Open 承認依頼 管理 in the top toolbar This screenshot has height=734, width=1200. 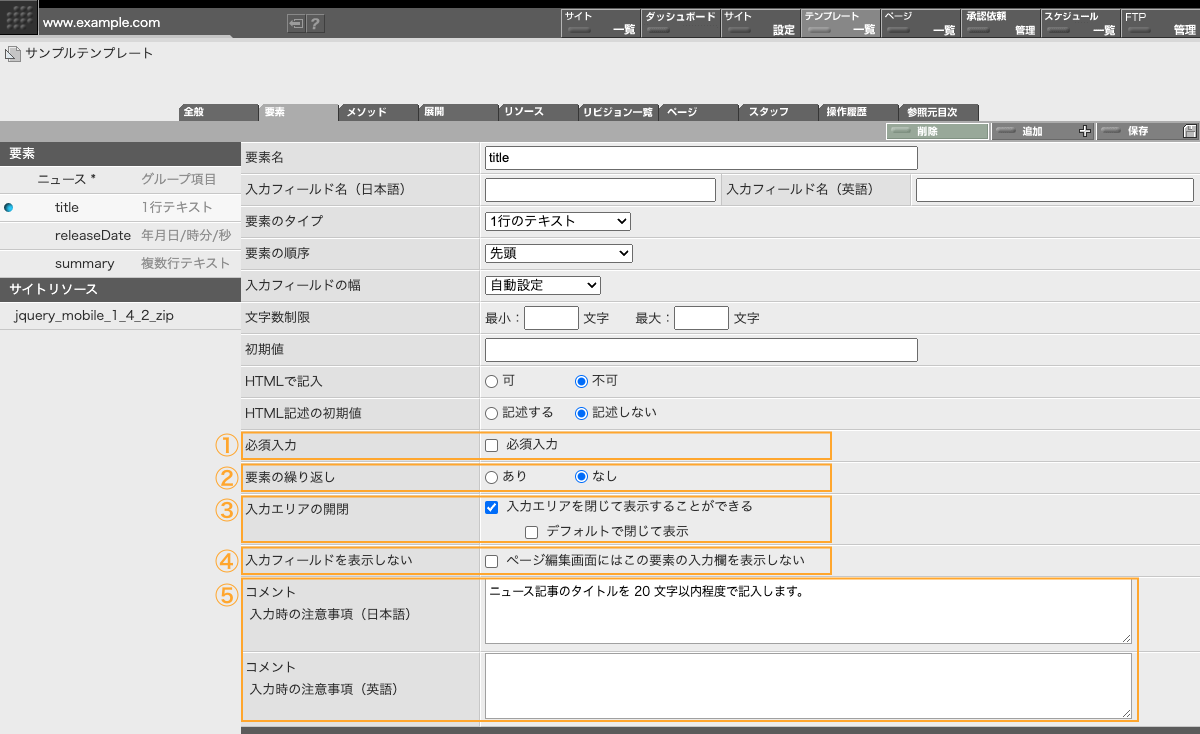tap(1000, 21)
